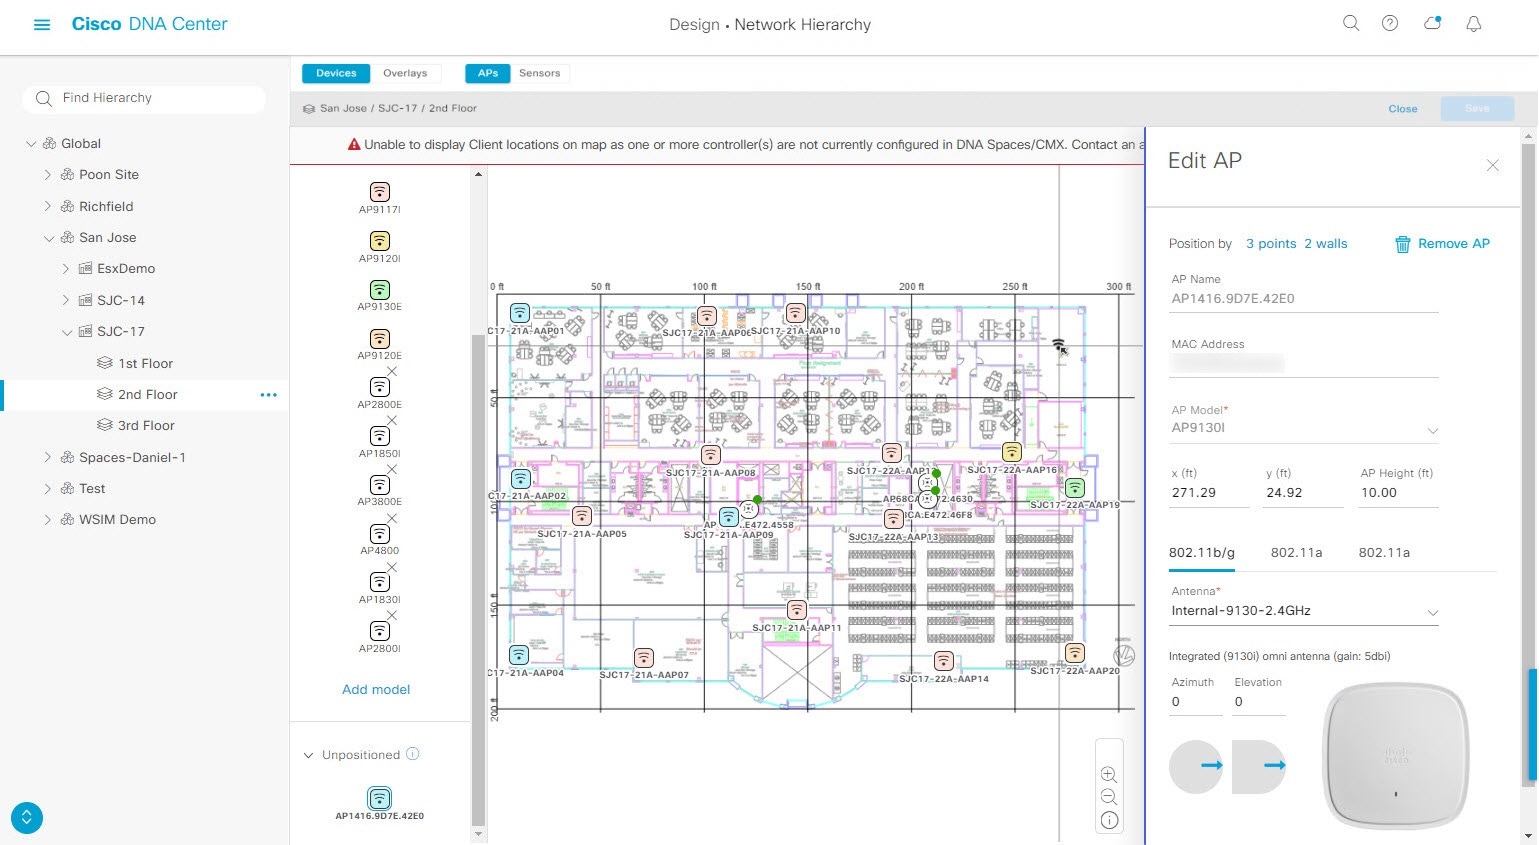1539x845 pixels.
Task: Open the notifications bell icon
Action: point(1473,24)
